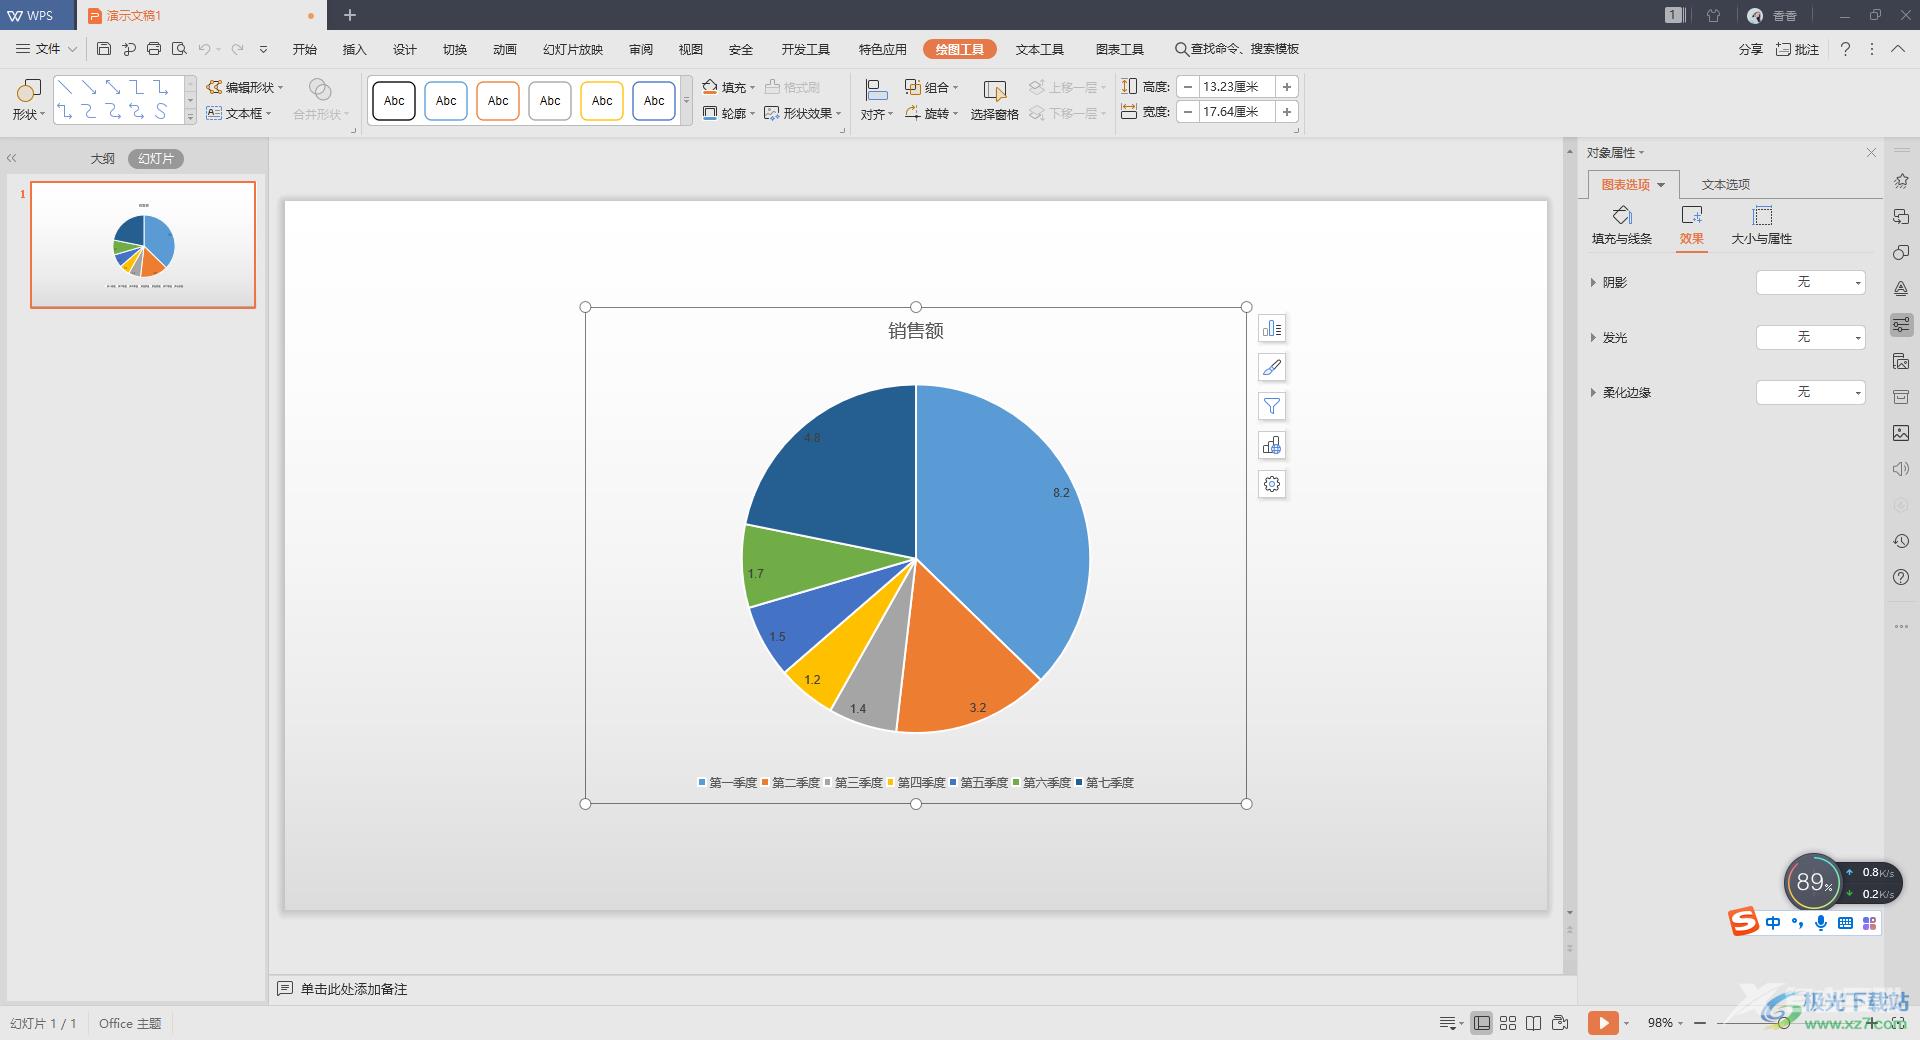Open the 动画 Animation ribbon tab
The width and height of the screenshot is (1920, 1040).
click(504, 49)
